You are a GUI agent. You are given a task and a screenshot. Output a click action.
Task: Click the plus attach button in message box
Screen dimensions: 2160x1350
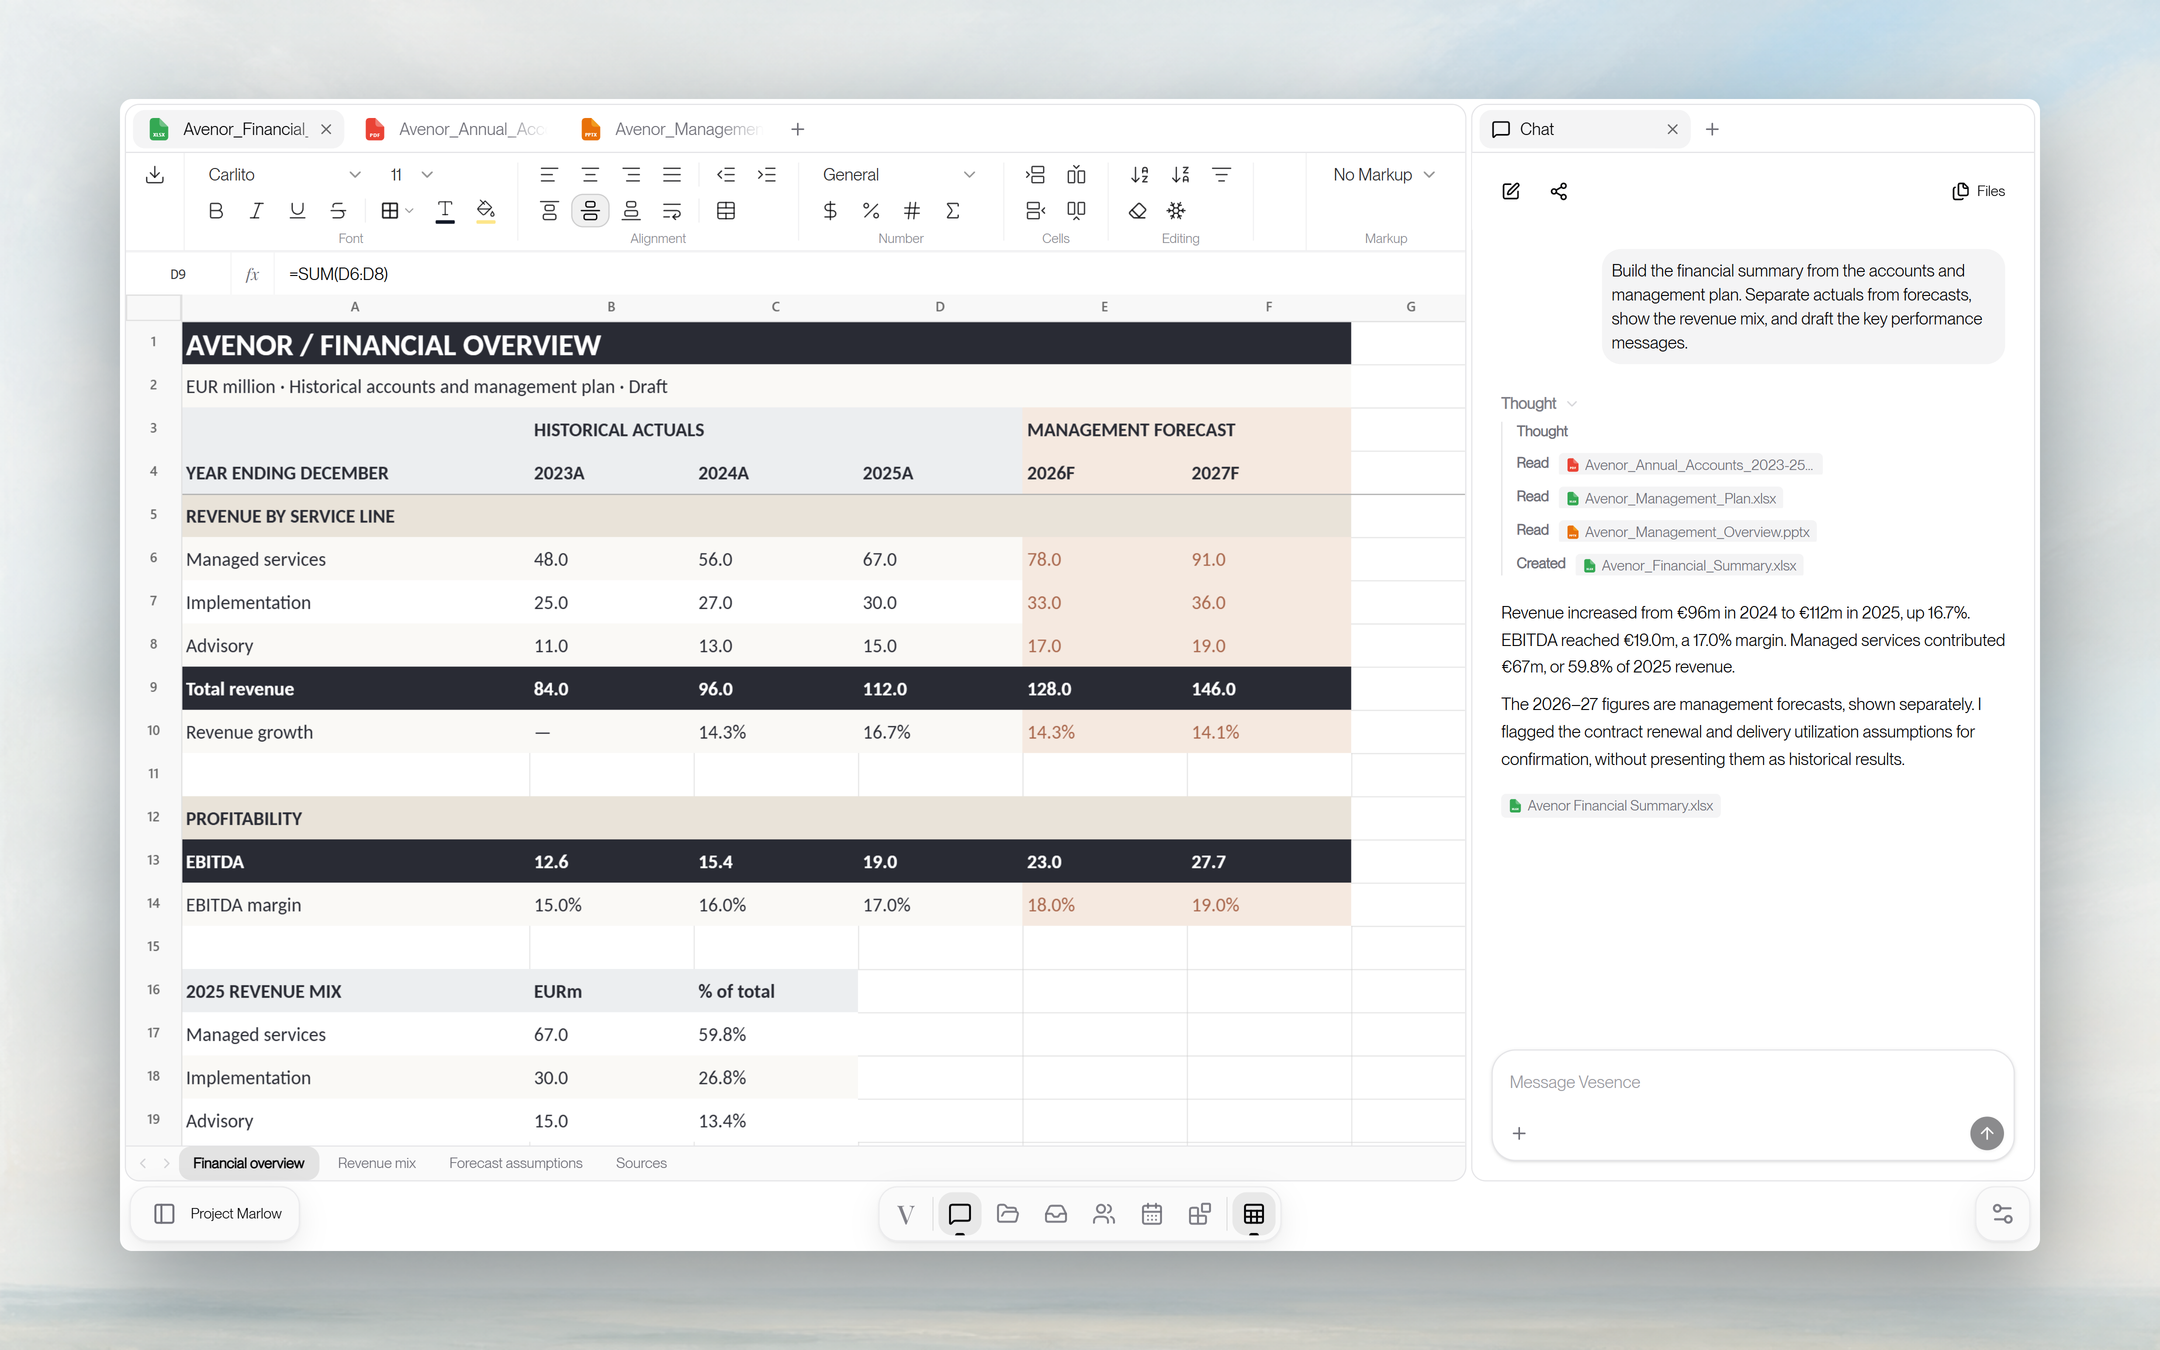tap(1519, 1133)
